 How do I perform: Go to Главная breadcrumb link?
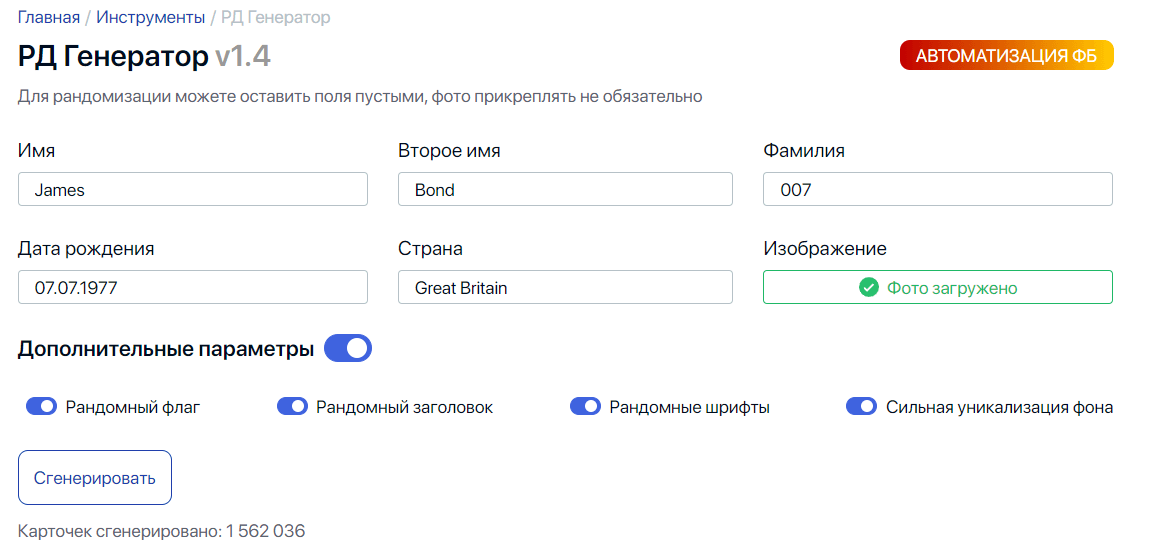[x=49, y=17]
